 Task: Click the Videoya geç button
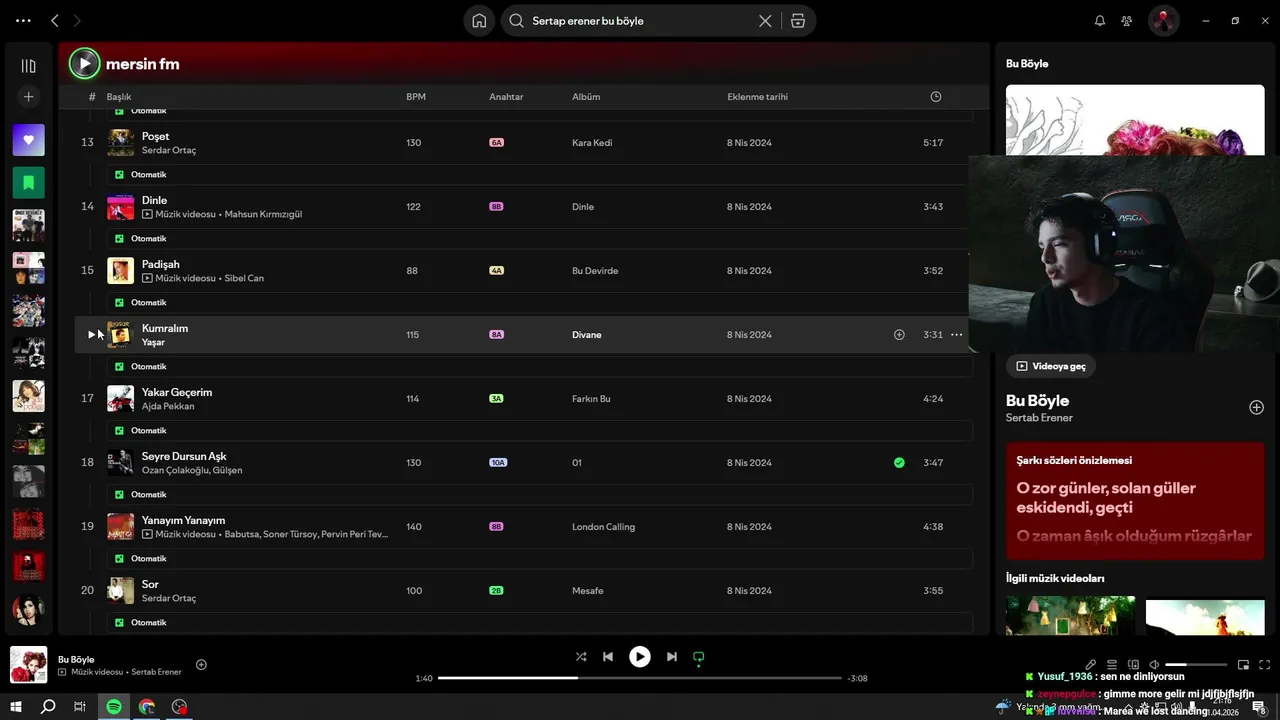pos(1051,366)
